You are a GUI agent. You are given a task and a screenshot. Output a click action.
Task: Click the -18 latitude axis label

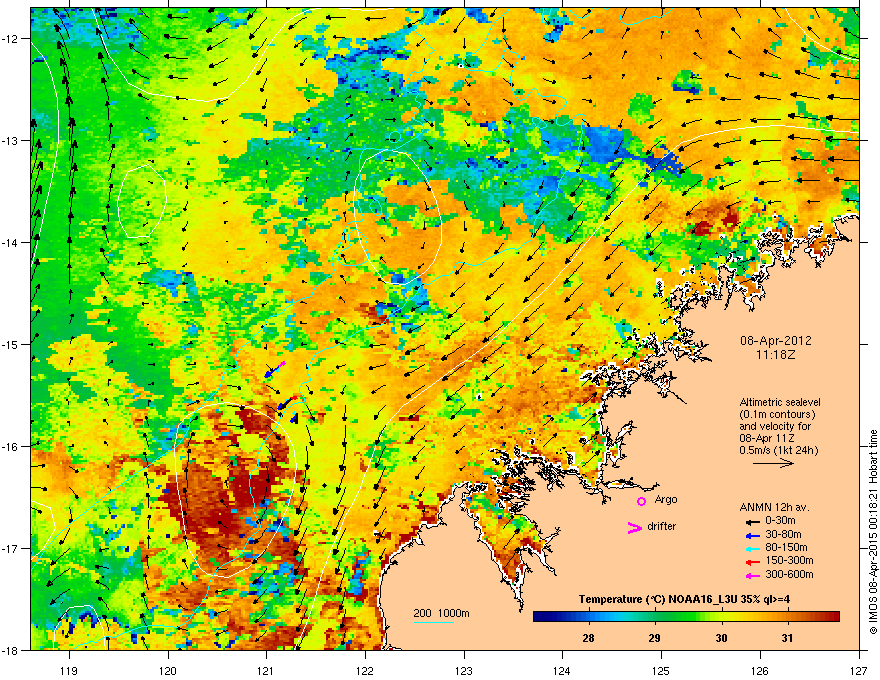[x=11, y=650]
